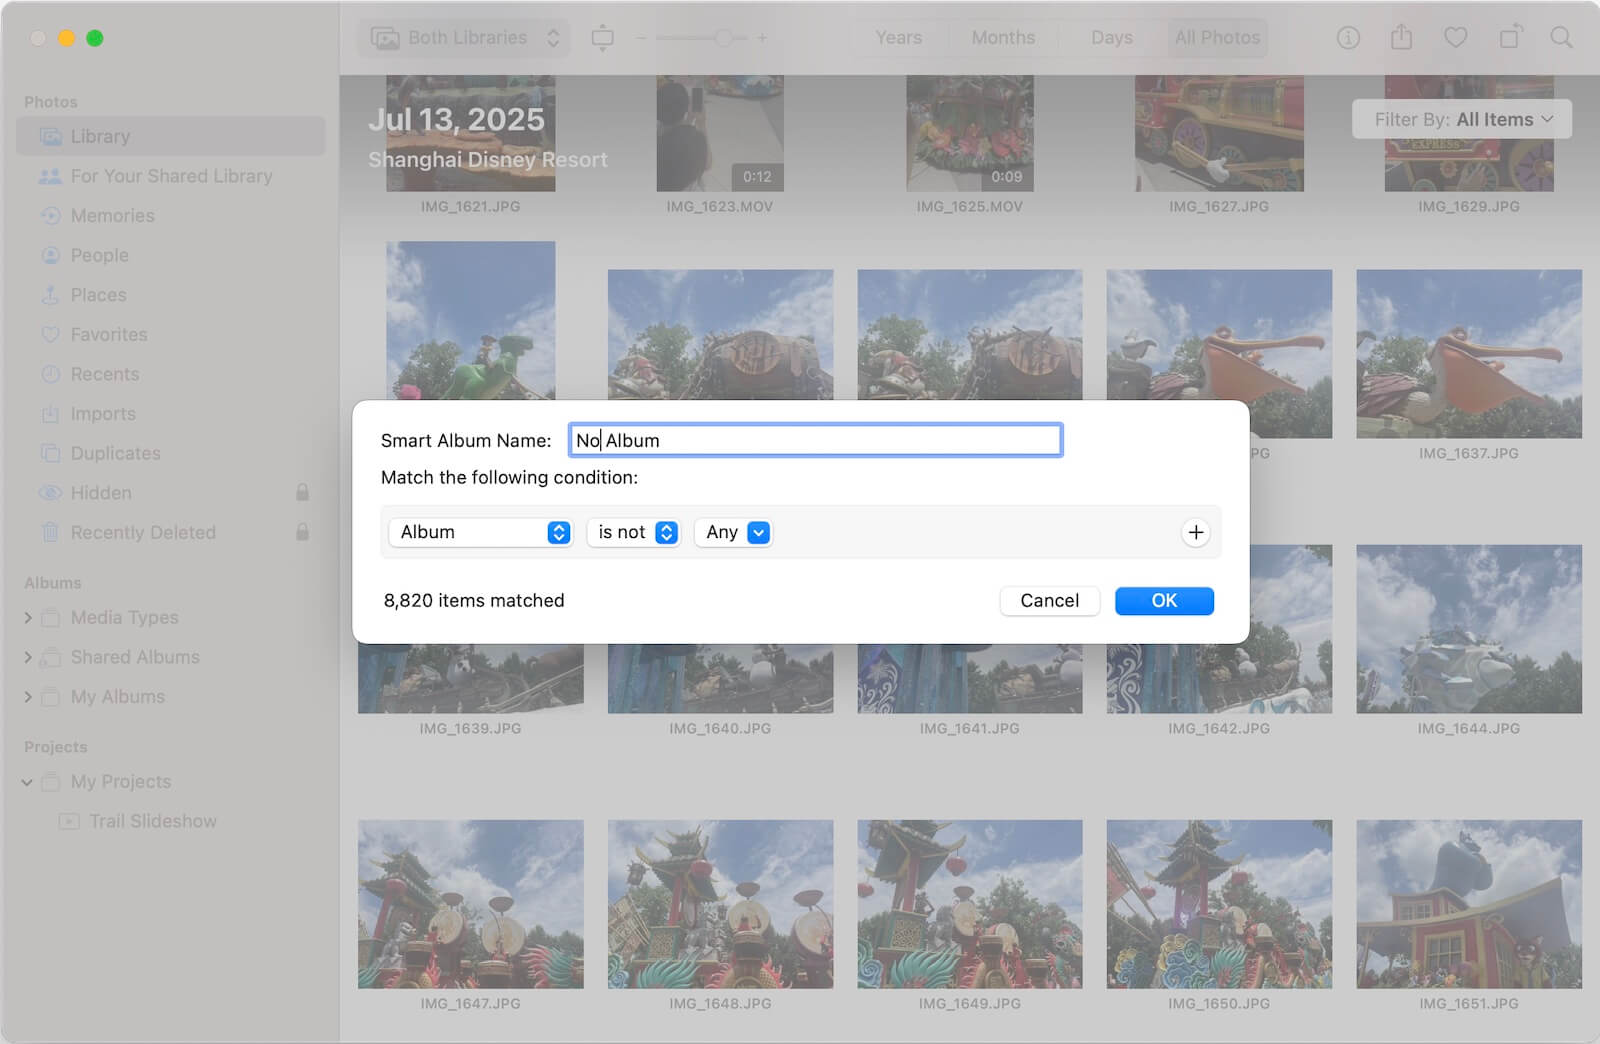The width and height of the screenshot is (1600, 1044).
Task: Select IMG_1627.JPG train thumbnail
Action: (x=1219, y=133)
